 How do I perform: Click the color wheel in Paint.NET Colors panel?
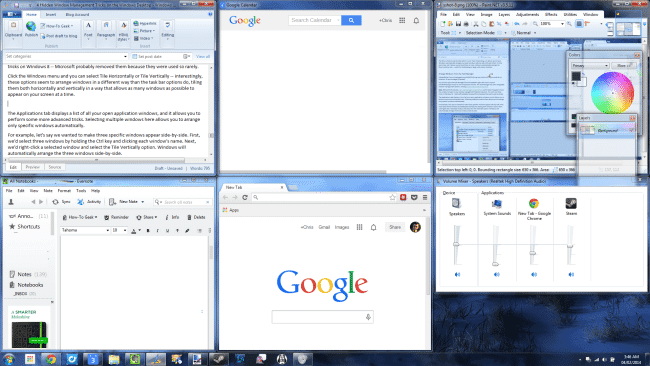(612, 93)
